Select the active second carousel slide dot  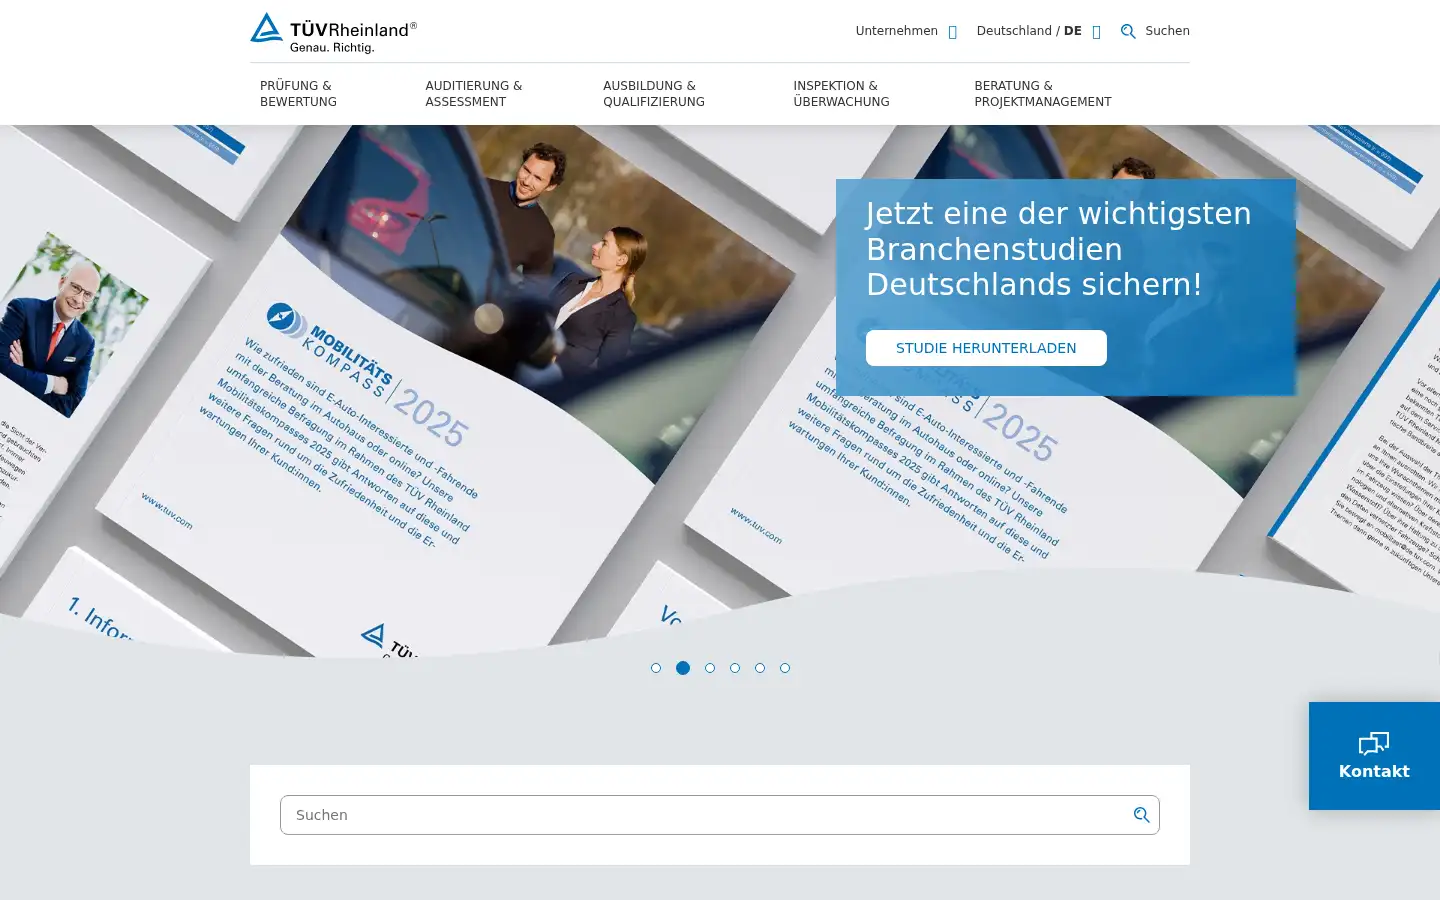point(683,668)
